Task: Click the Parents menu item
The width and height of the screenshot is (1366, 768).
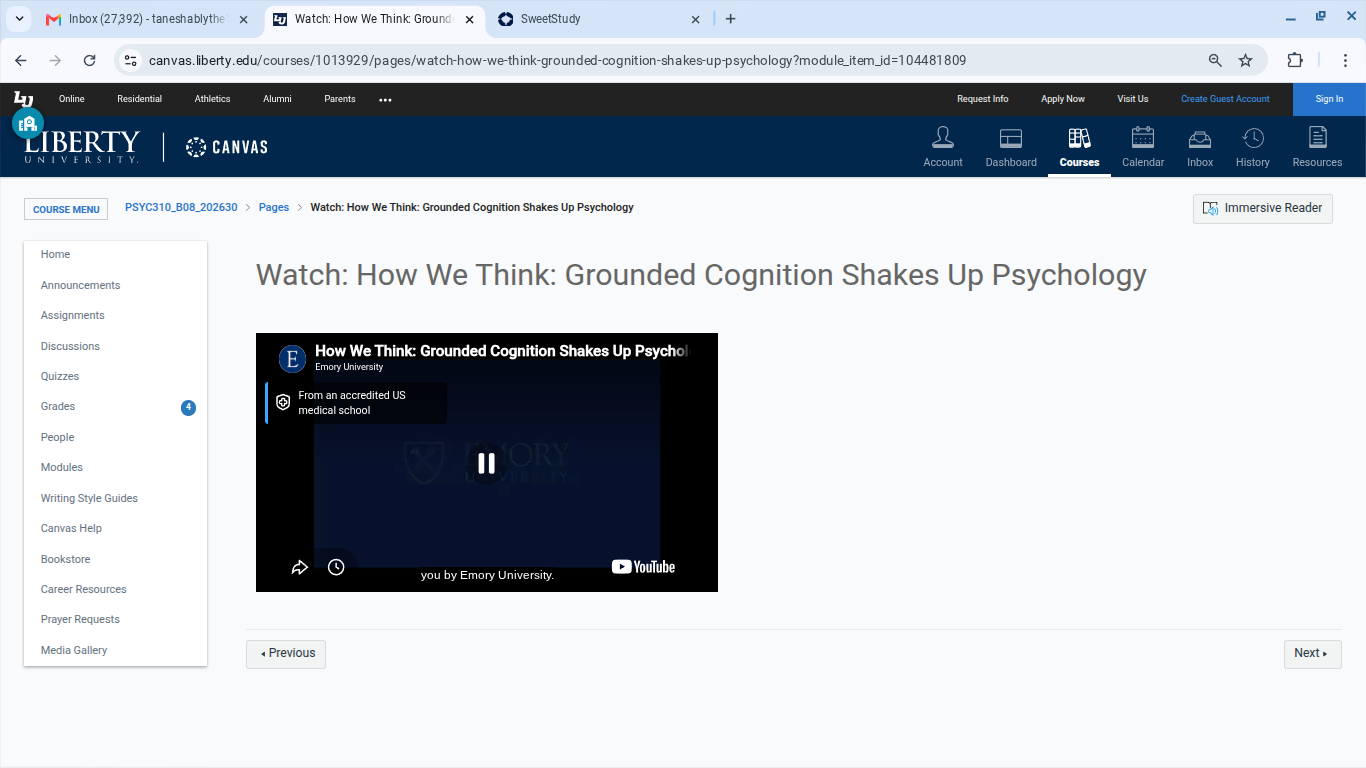Action: pos(340,99)
